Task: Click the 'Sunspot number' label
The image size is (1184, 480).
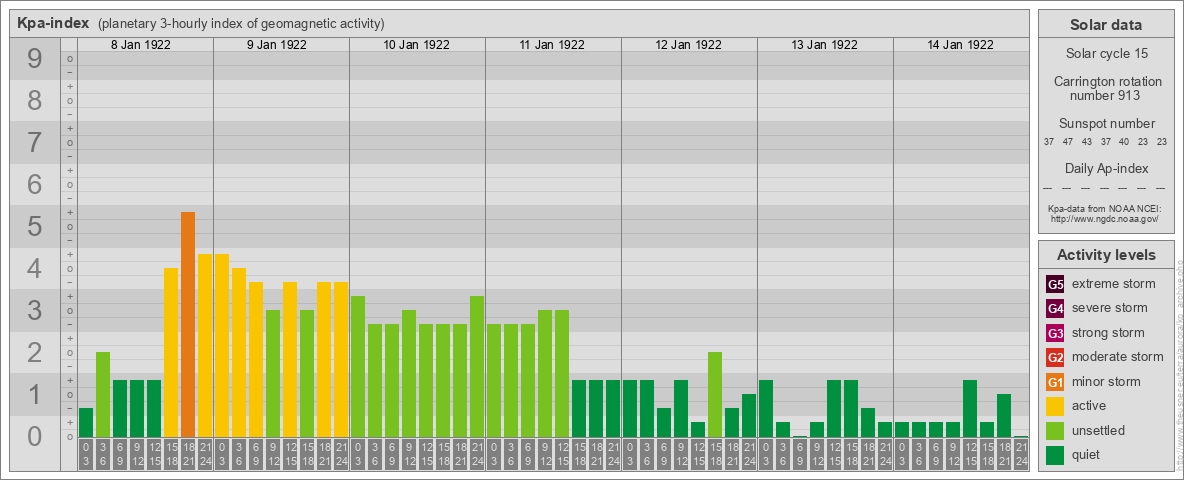Action: [1107, 123]
